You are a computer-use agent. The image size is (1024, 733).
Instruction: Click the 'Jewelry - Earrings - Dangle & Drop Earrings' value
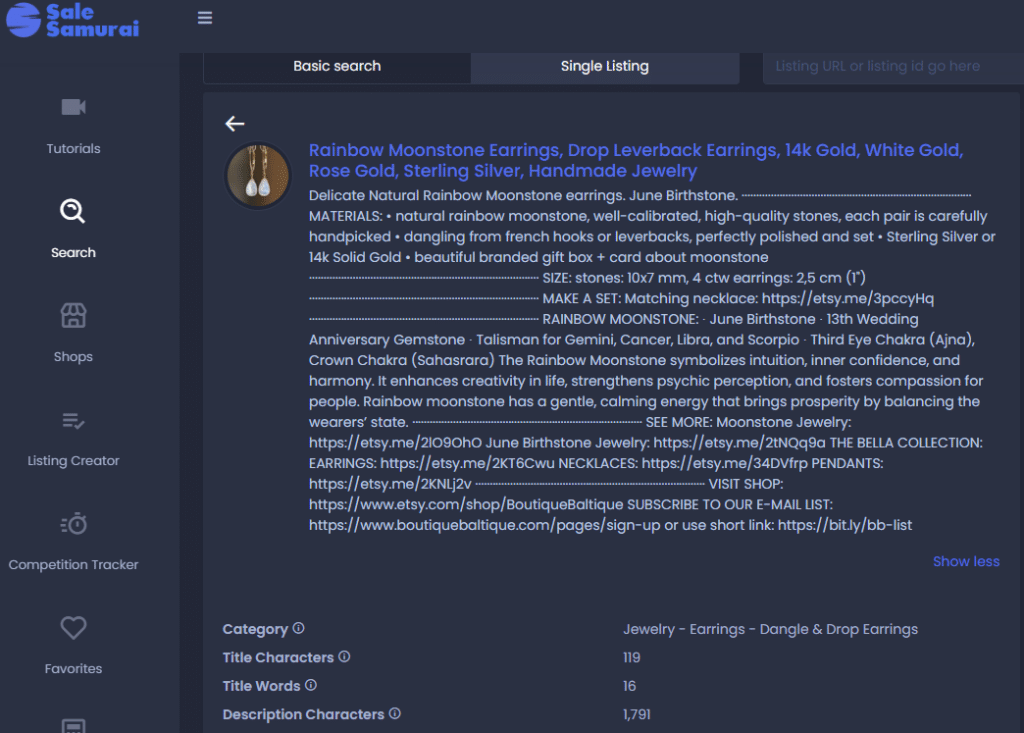pos(770,629)
